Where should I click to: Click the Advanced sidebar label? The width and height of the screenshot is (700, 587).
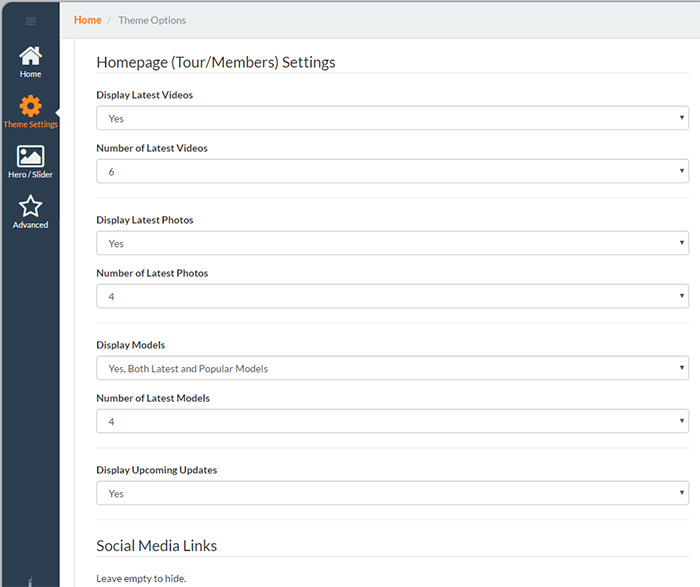pos(30,225)
